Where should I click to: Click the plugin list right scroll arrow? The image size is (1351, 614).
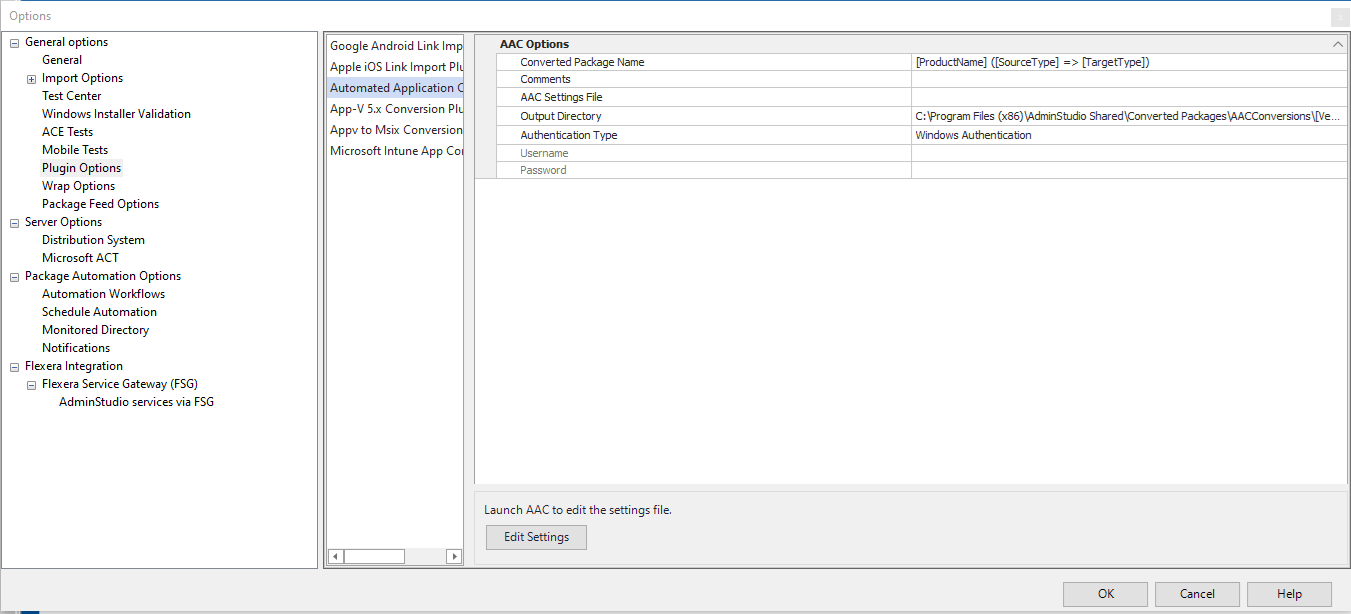click(x=454, y=557)
